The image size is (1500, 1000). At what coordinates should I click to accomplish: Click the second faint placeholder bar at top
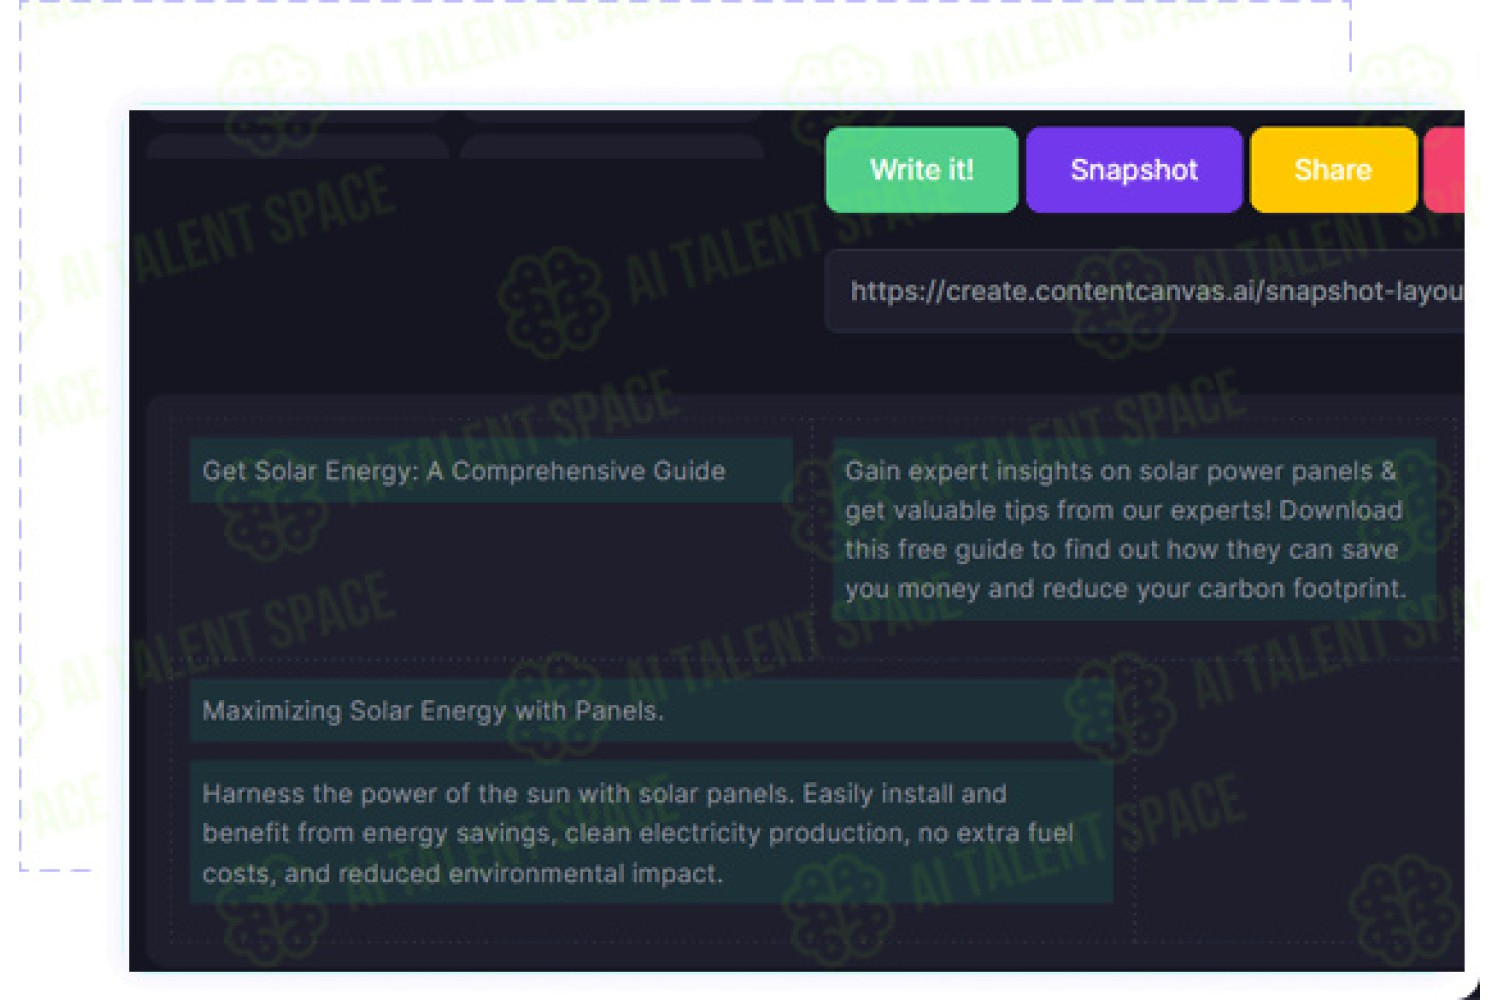pyautogui.click(x=612, y=146)
